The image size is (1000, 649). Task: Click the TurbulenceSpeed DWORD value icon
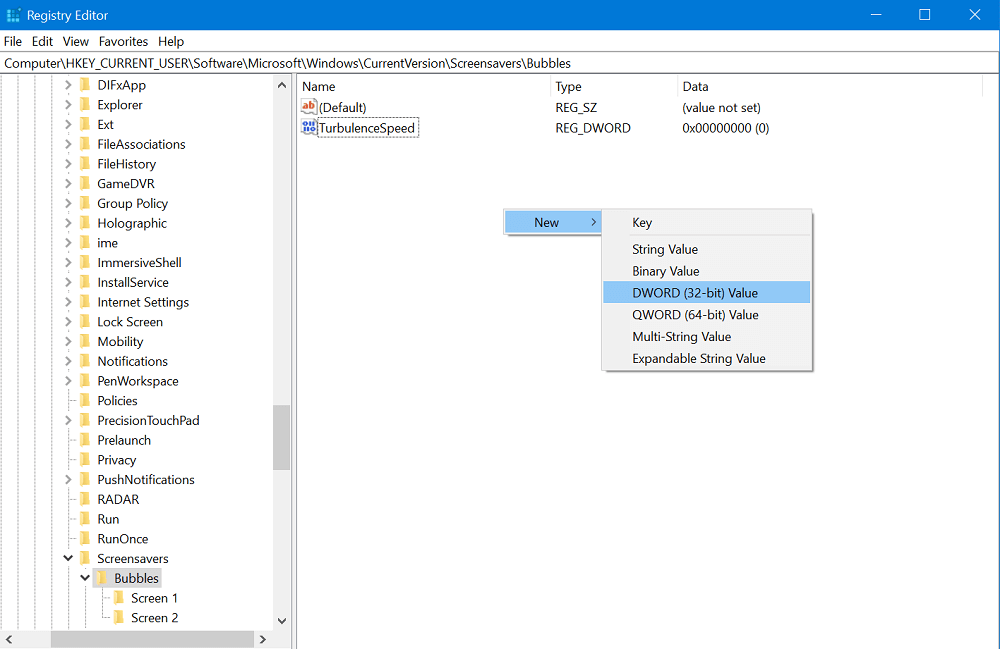[309, 128]
